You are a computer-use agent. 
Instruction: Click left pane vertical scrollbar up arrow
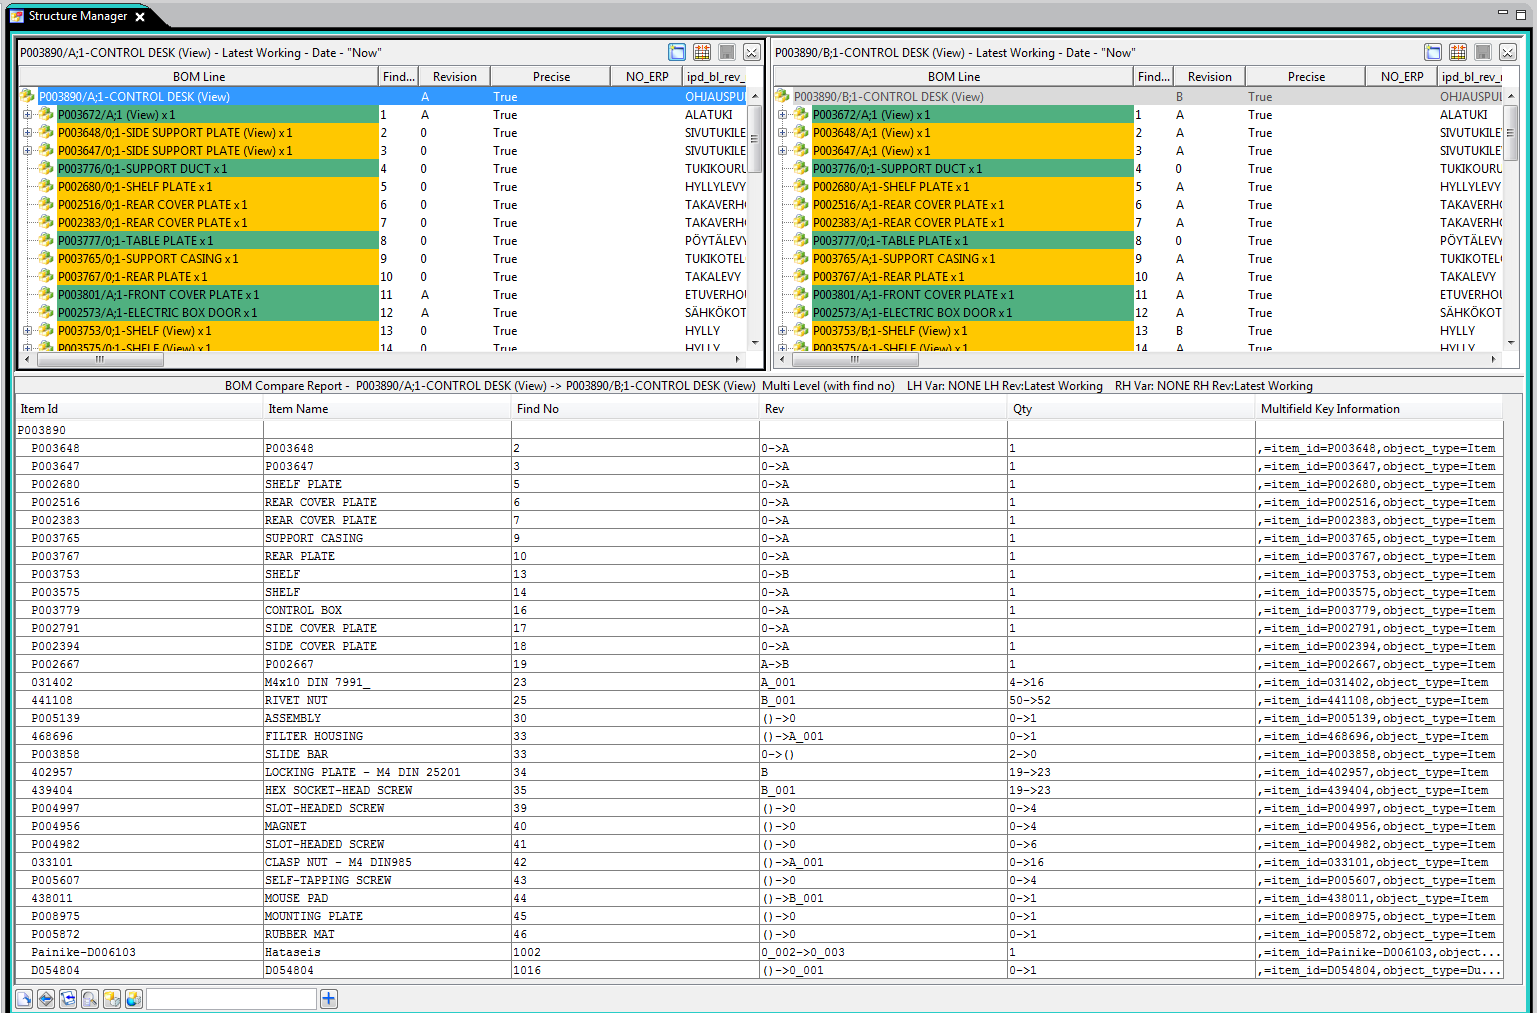(x=755, y=96)
